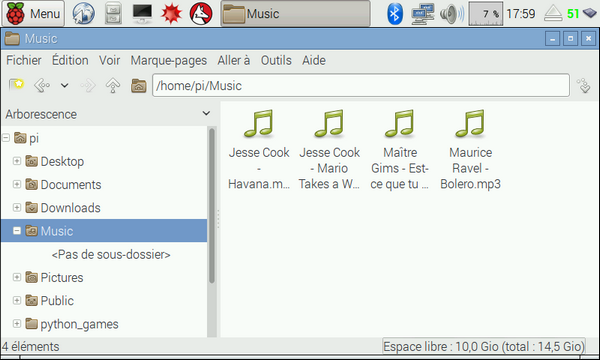Go to the home folder icon
Image resolution: width=600 pixels, height=360 pixels.
[139, 85]
